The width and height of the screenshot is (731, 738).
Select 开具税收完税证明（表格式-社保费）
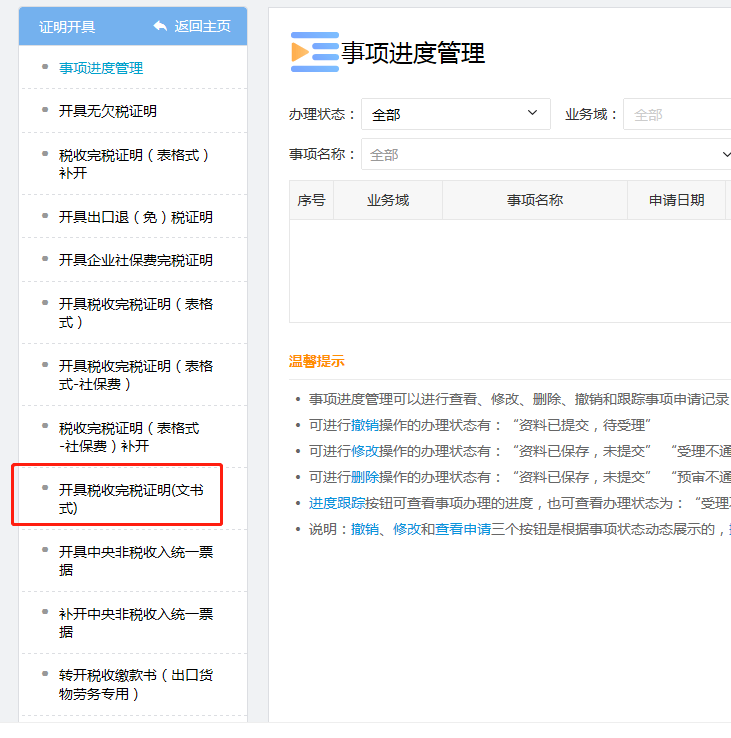pyautogui.click(x=136, y=375)
